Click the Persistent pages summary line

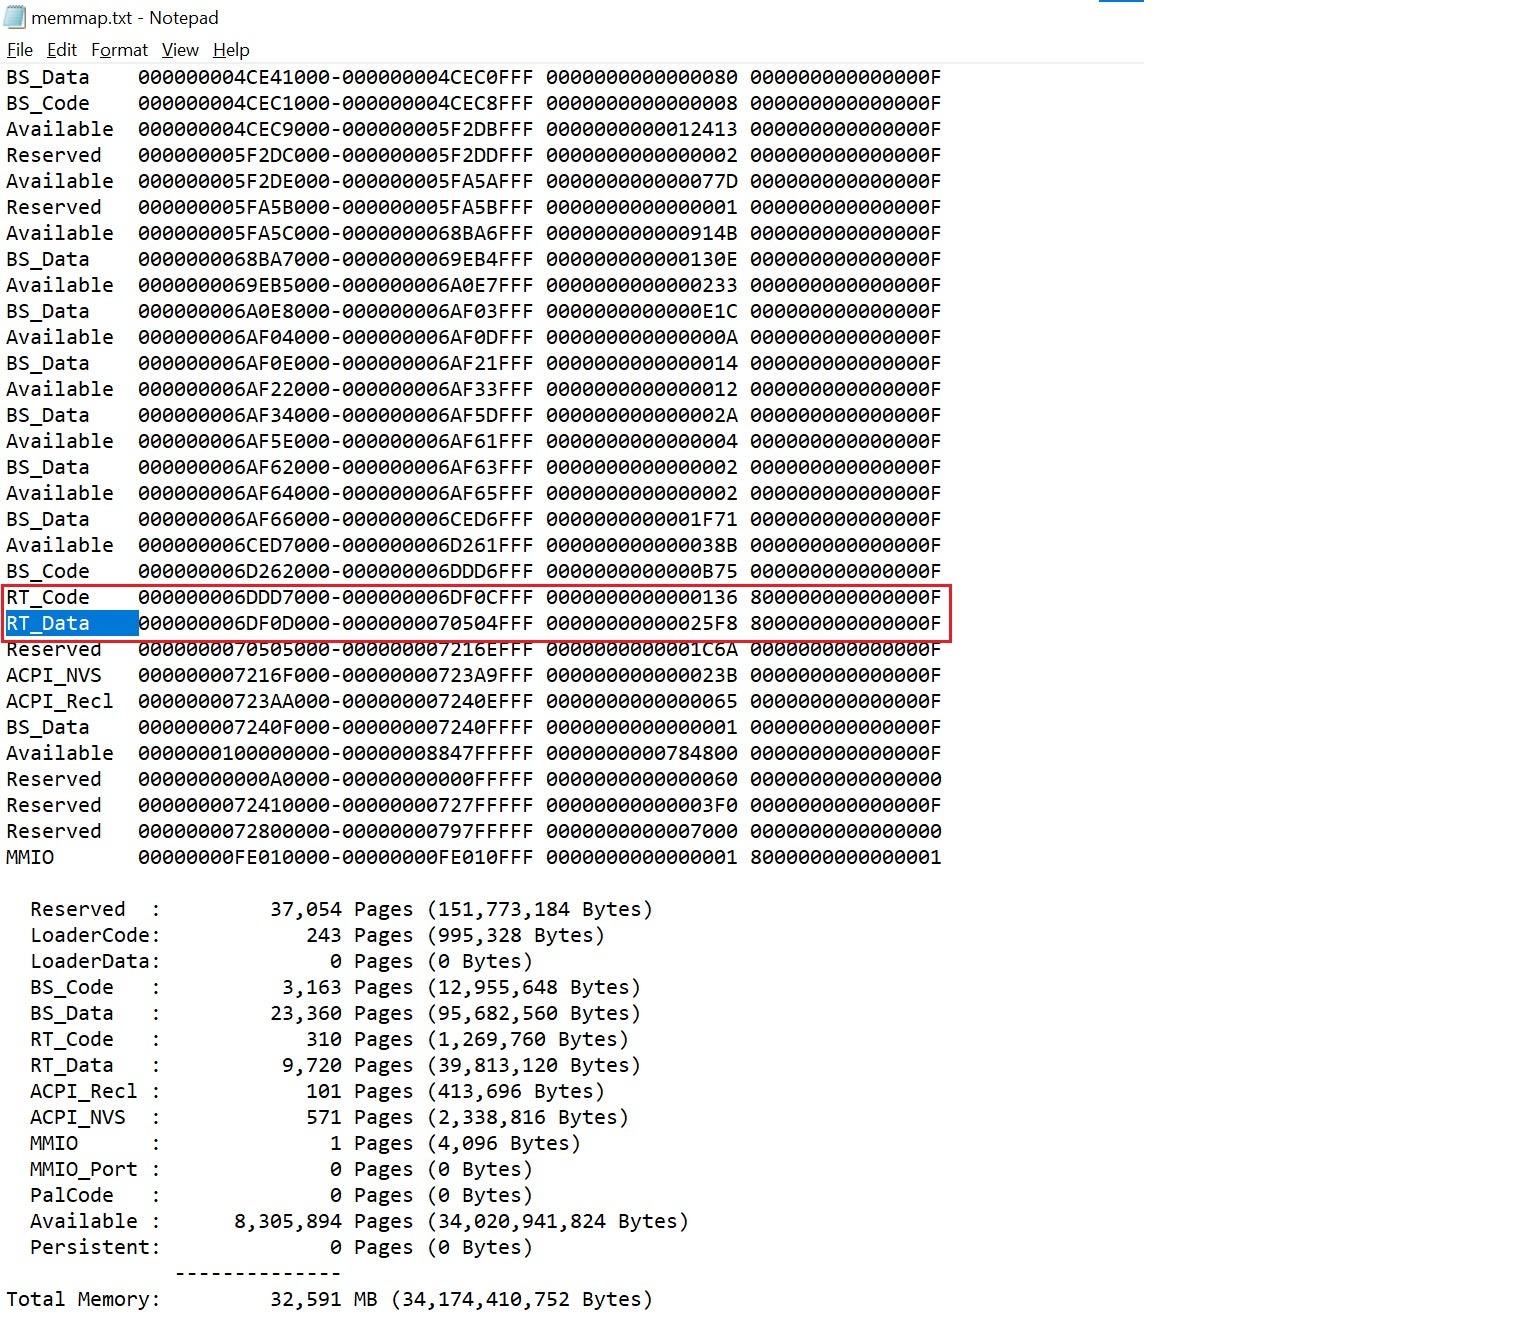pyautogui.click(x=281, y=1248)
